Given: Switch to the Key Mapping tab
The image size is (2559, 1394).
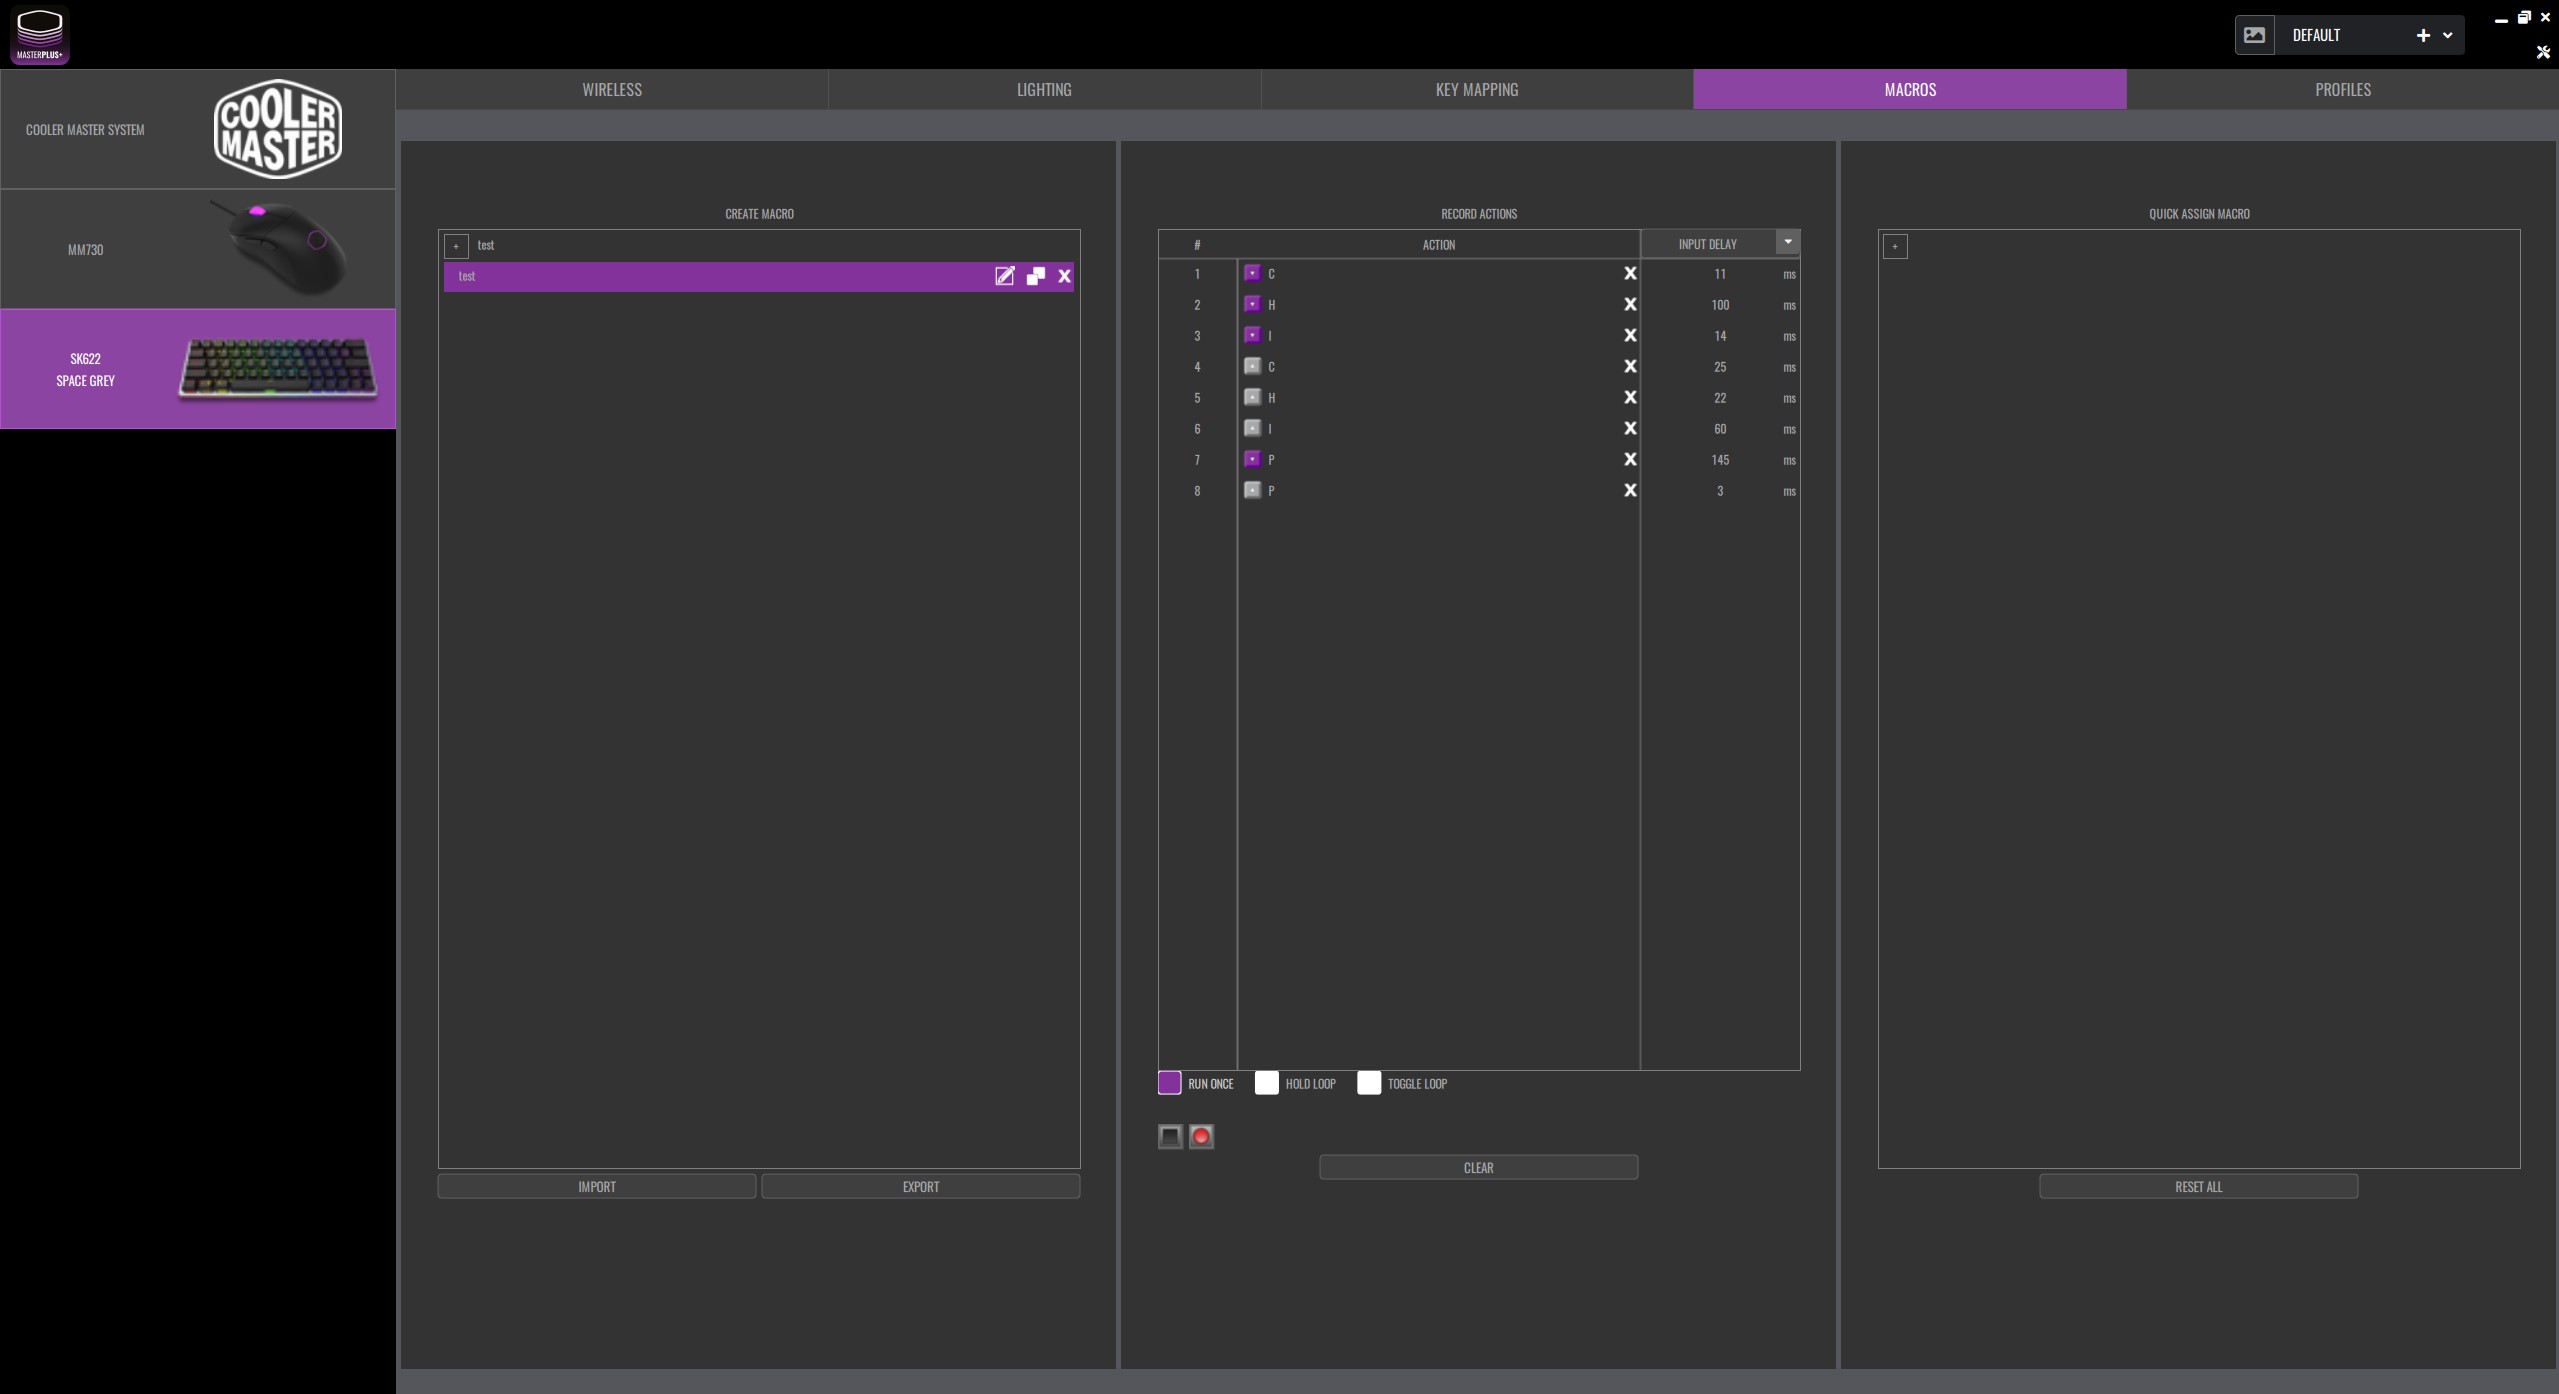Looking at the screenshot, I should (x=1476, y=89).
